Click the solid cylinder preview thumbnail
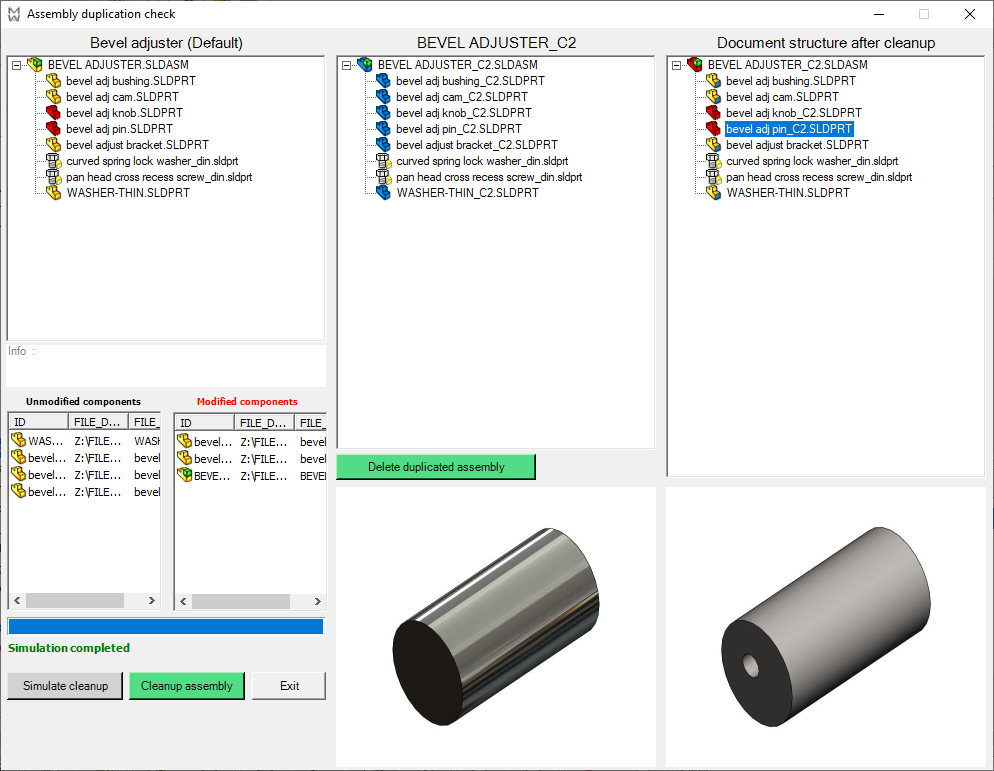Viewport: 994px width, 771px height. click(496, 626)
